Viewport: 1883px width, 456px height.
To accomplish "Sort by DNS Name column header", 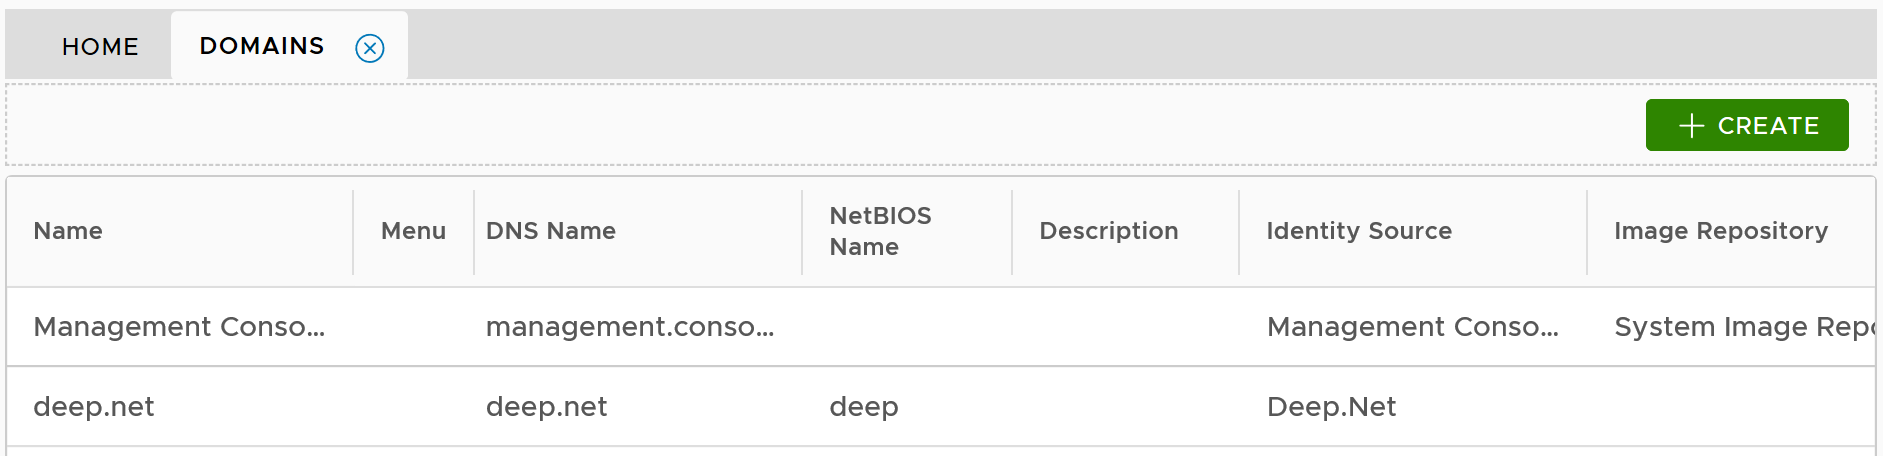I will [x=550, y=231].
